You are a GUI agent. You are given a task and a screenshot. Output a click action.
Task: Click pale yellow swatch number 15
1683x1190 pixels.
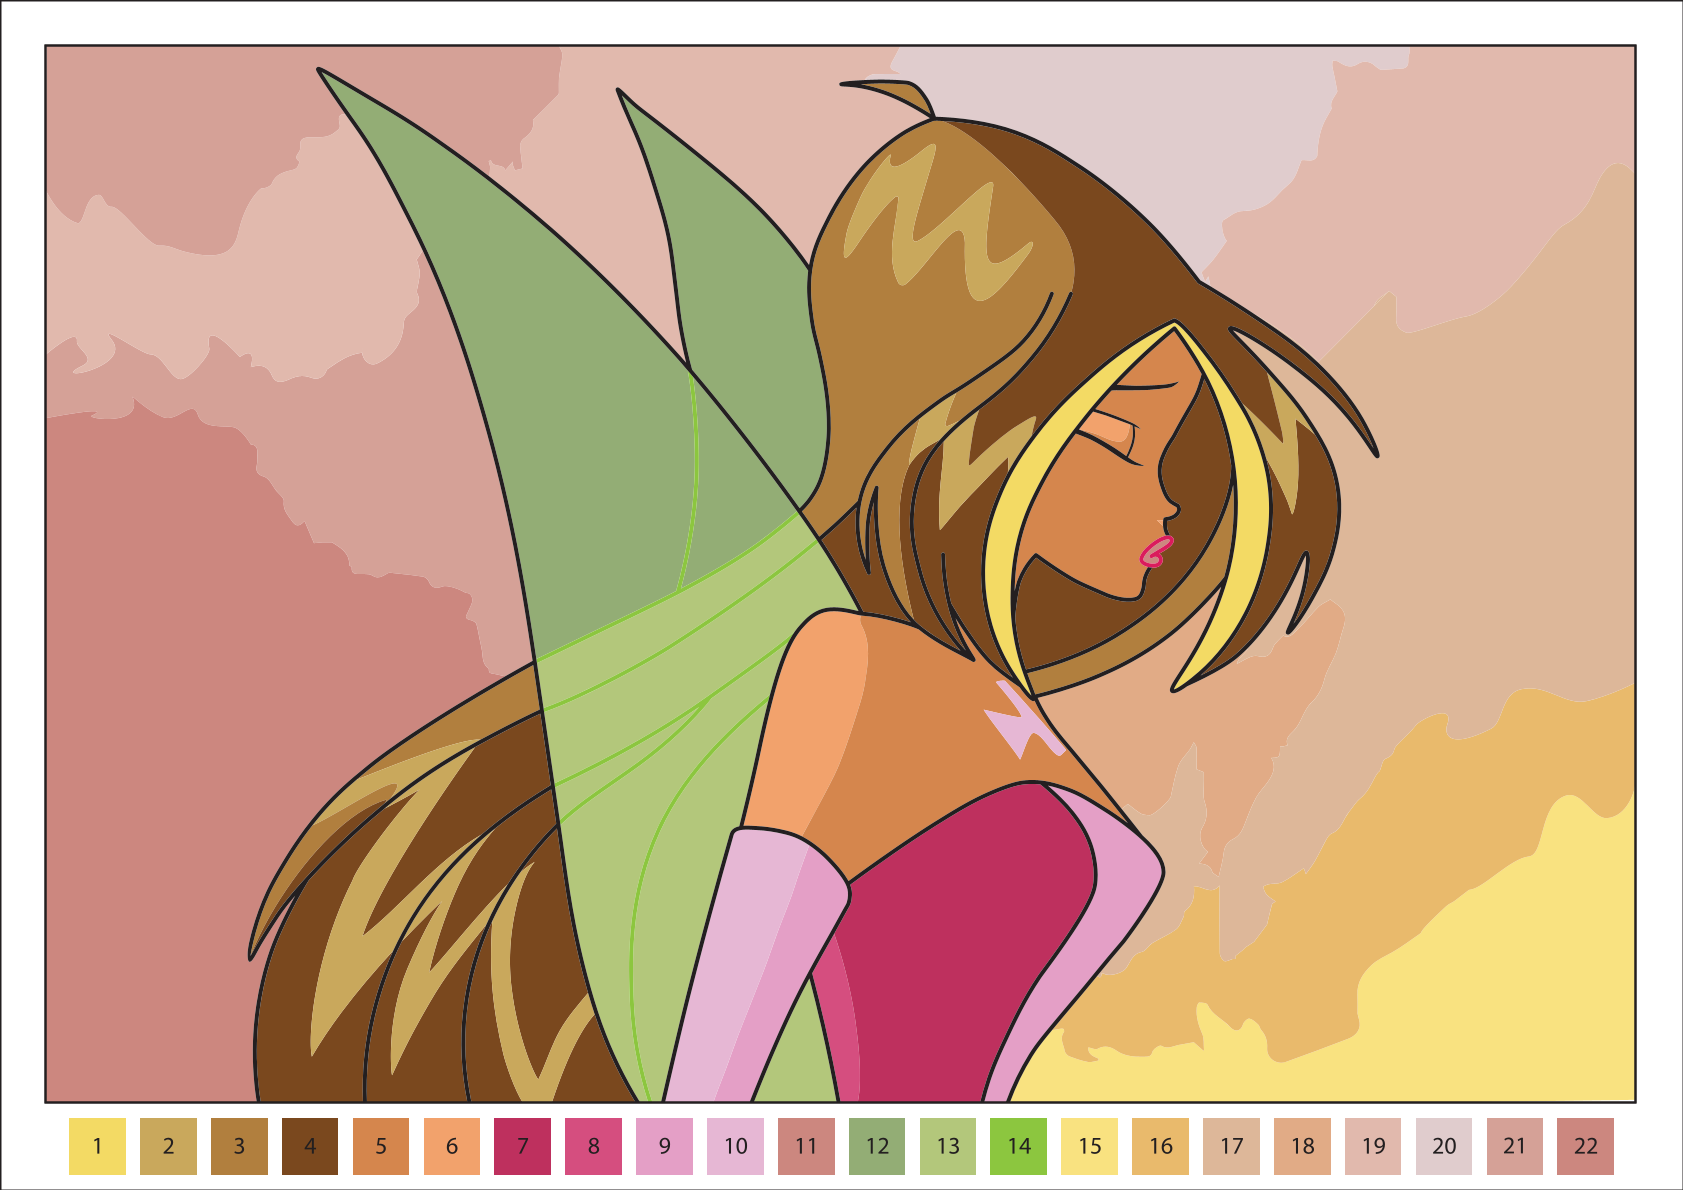1091,1146
